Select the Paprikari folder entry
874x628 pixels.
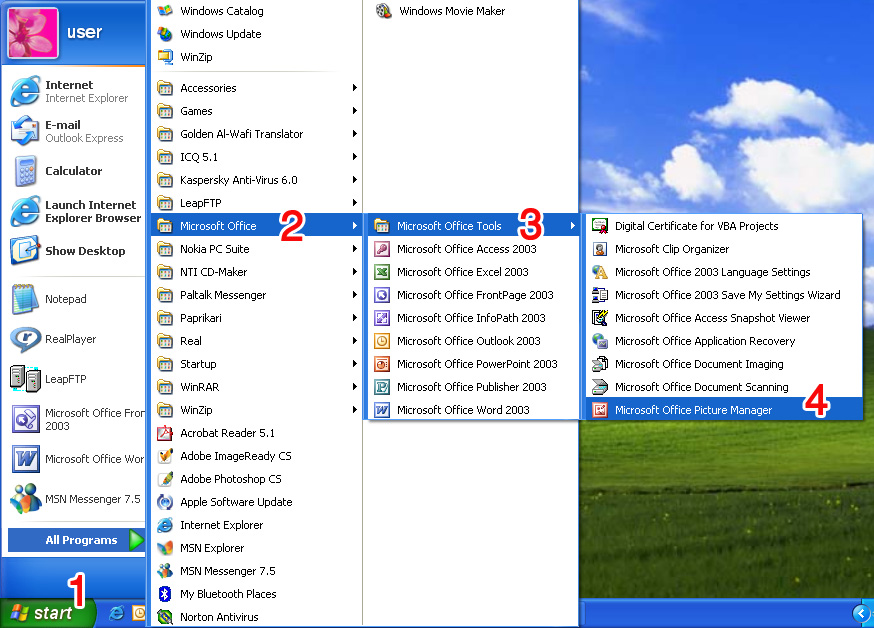(257, 318)
